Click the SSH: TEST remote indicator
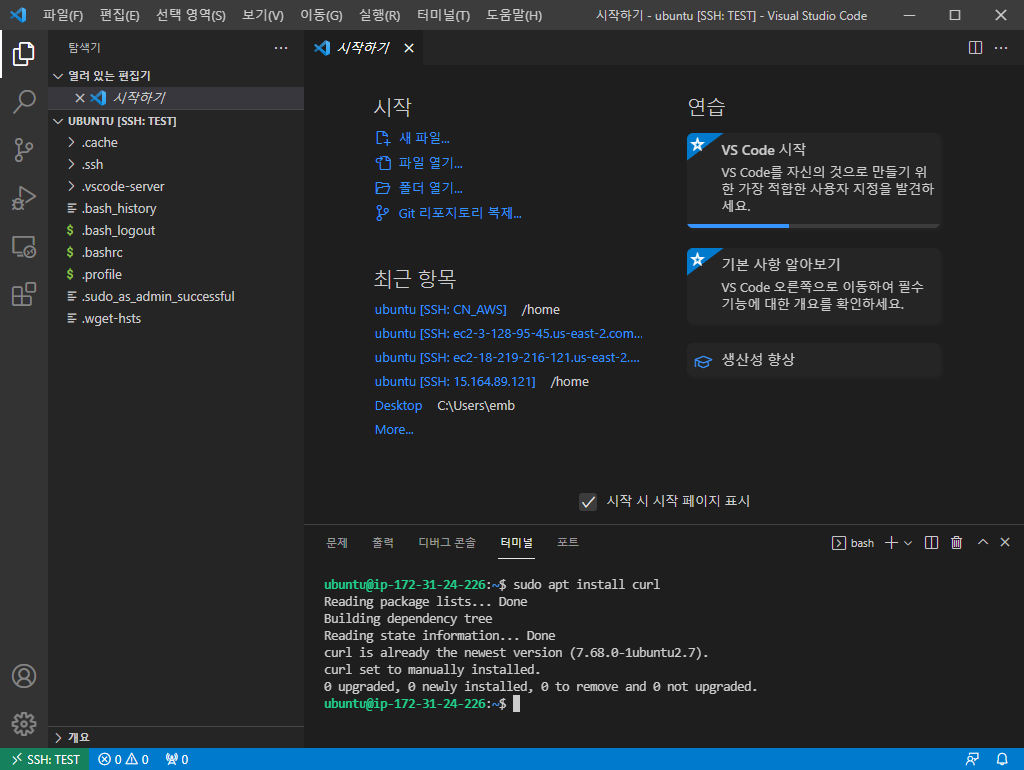The image size is (1024, 770). point(45,759)
